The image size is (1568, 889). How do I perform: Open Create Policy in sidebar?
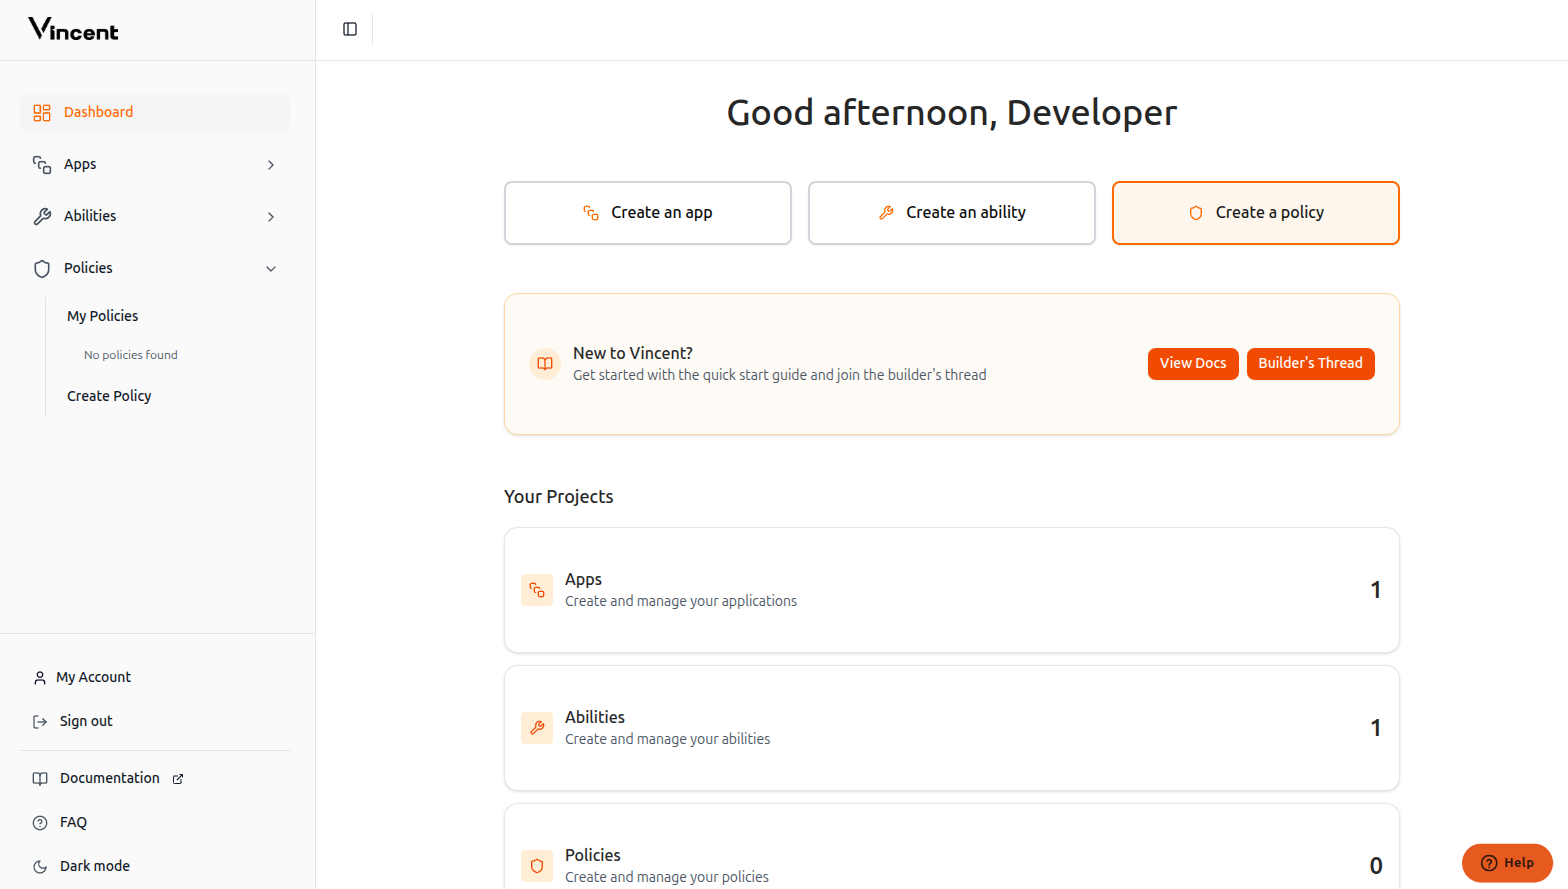point(109,396)
